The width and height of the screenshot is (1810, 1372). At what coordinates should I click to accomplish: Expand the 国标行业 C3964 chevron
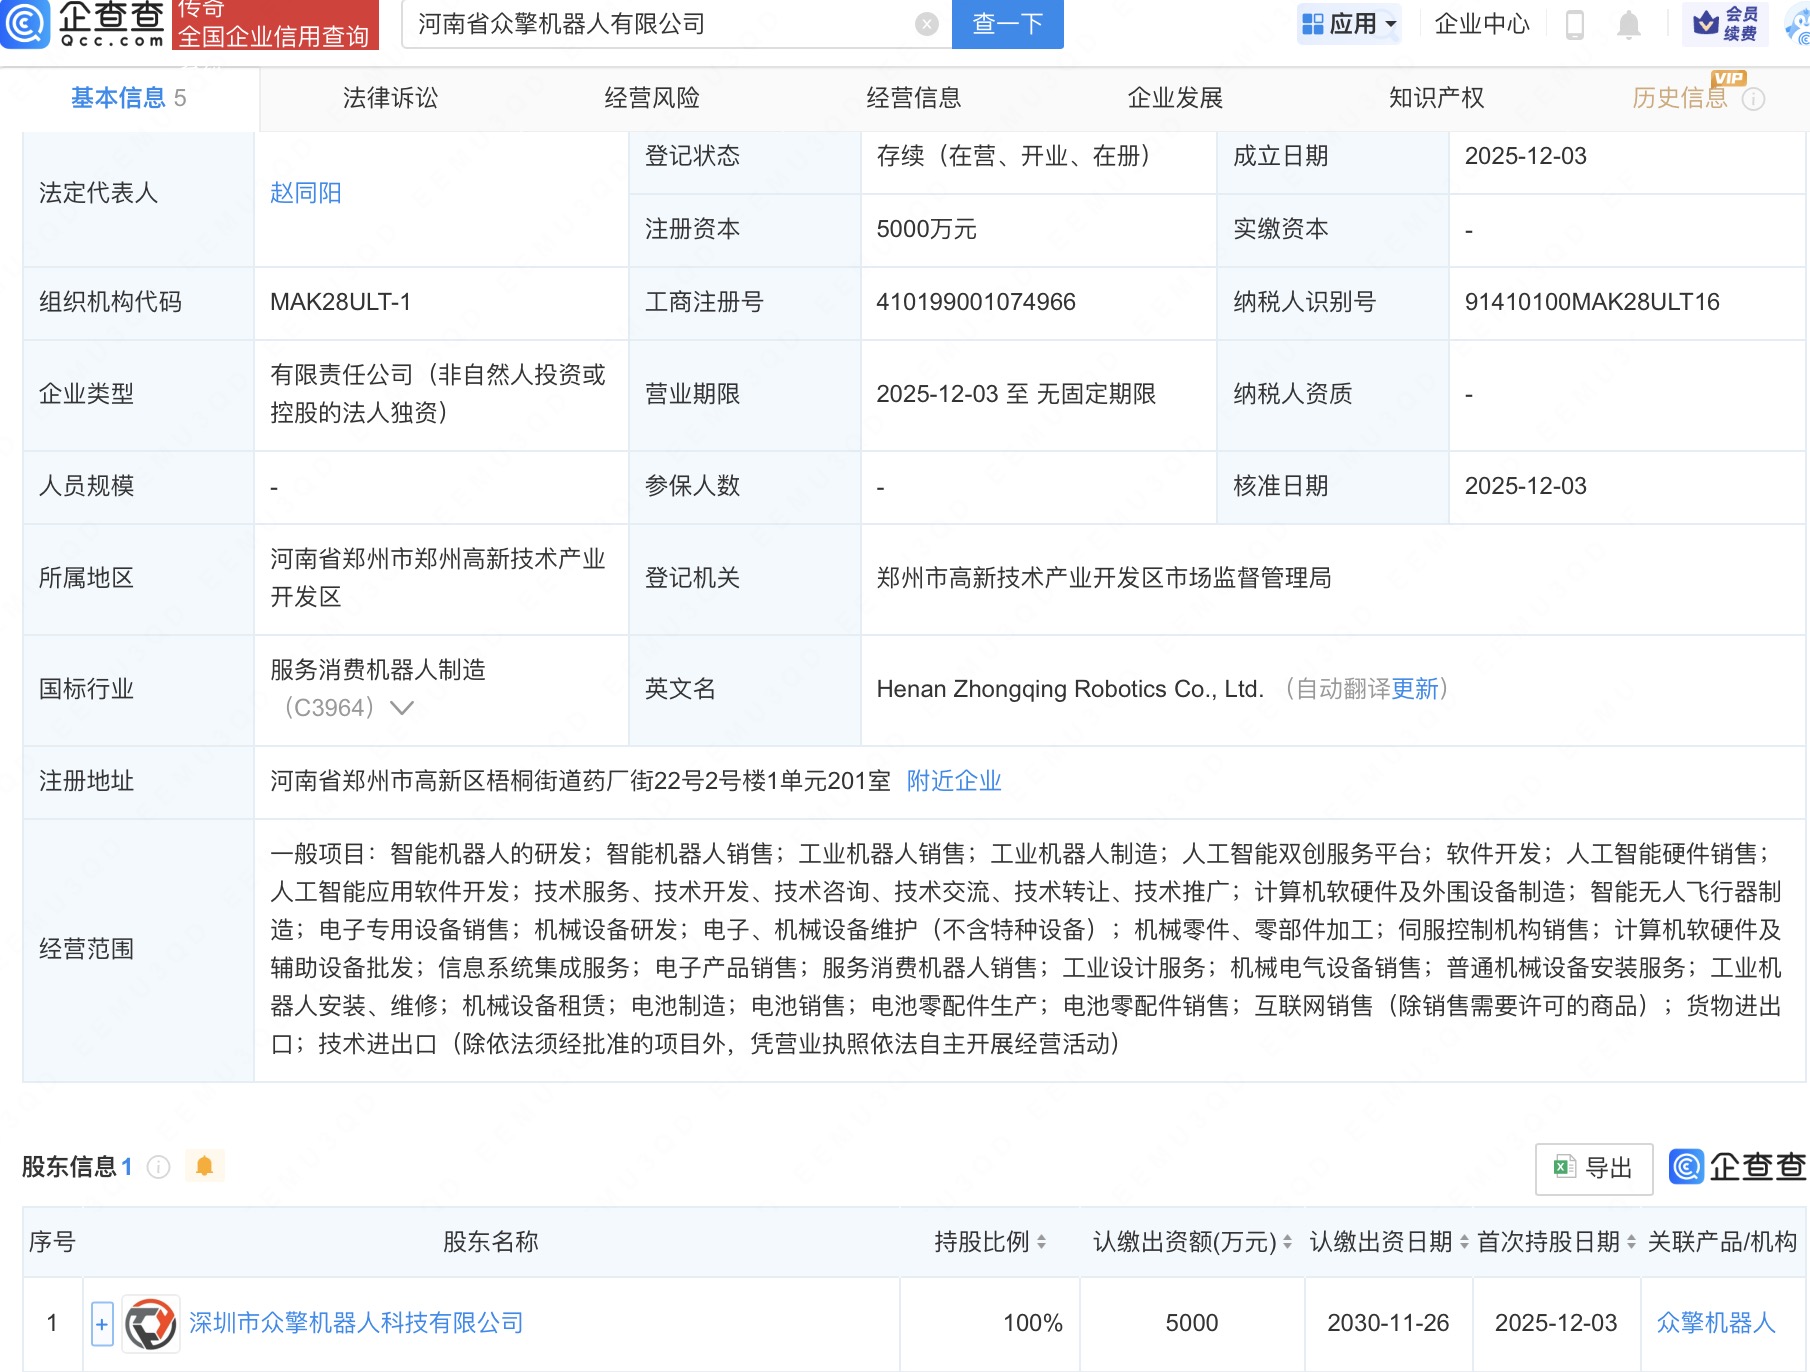(x=402, y=708)
